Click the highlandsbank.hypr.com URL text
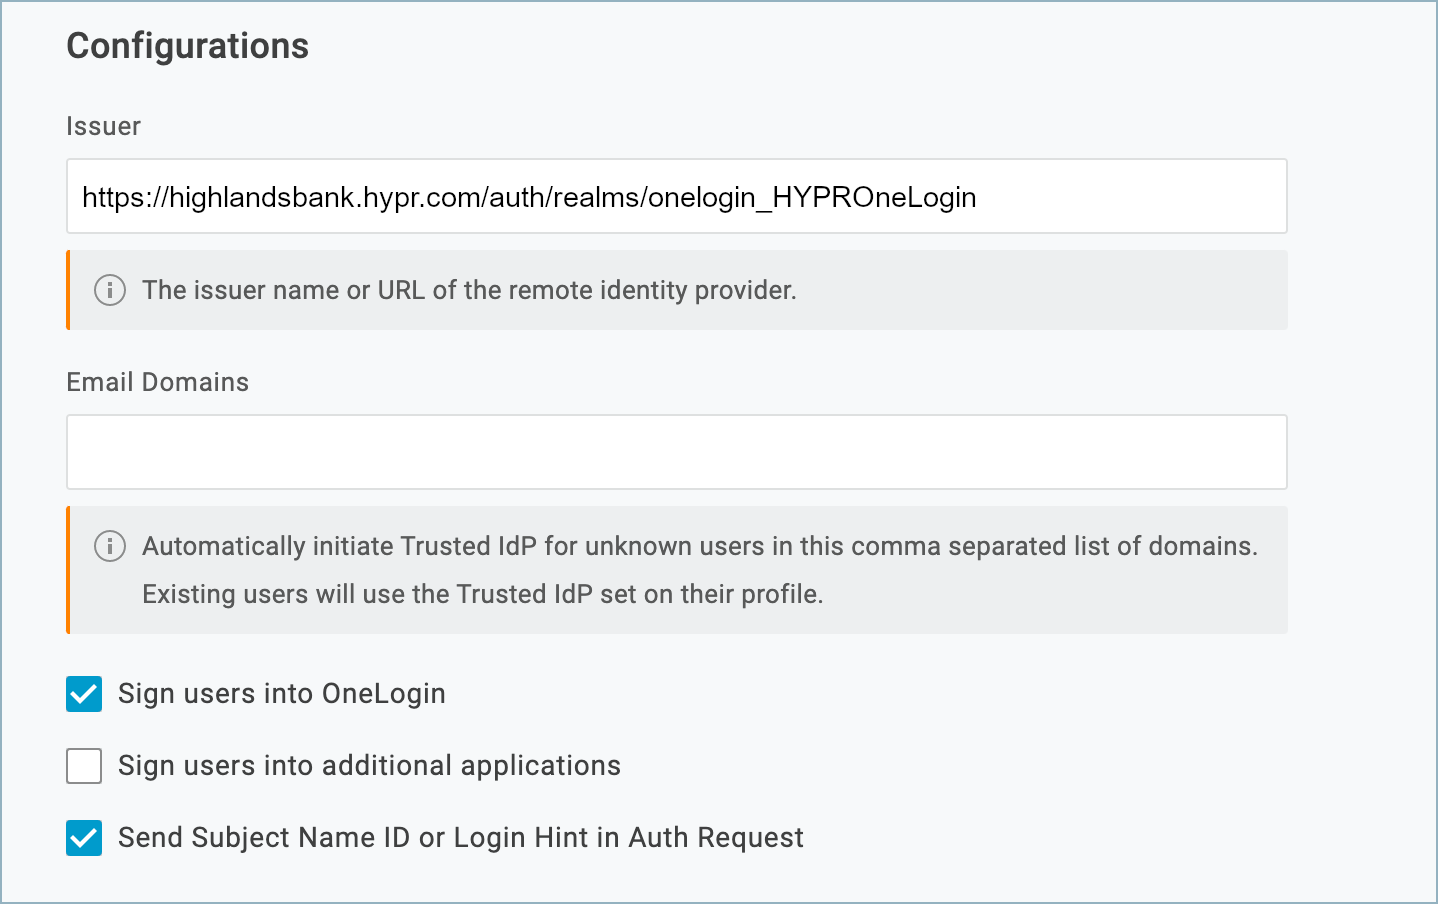This screenshot has width=1438, height=904. click(x=528, y=197)
